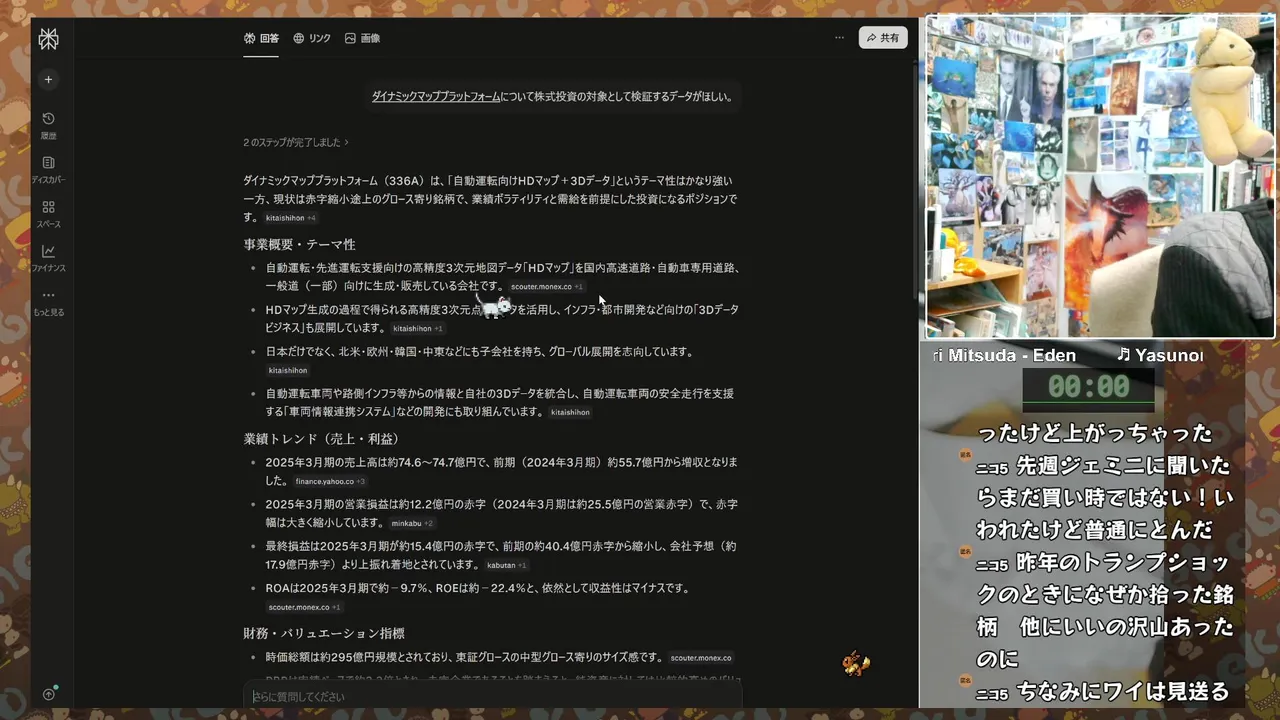Open kitaishihon +1 source chip

pyautogui.click(x=417, y=329)
